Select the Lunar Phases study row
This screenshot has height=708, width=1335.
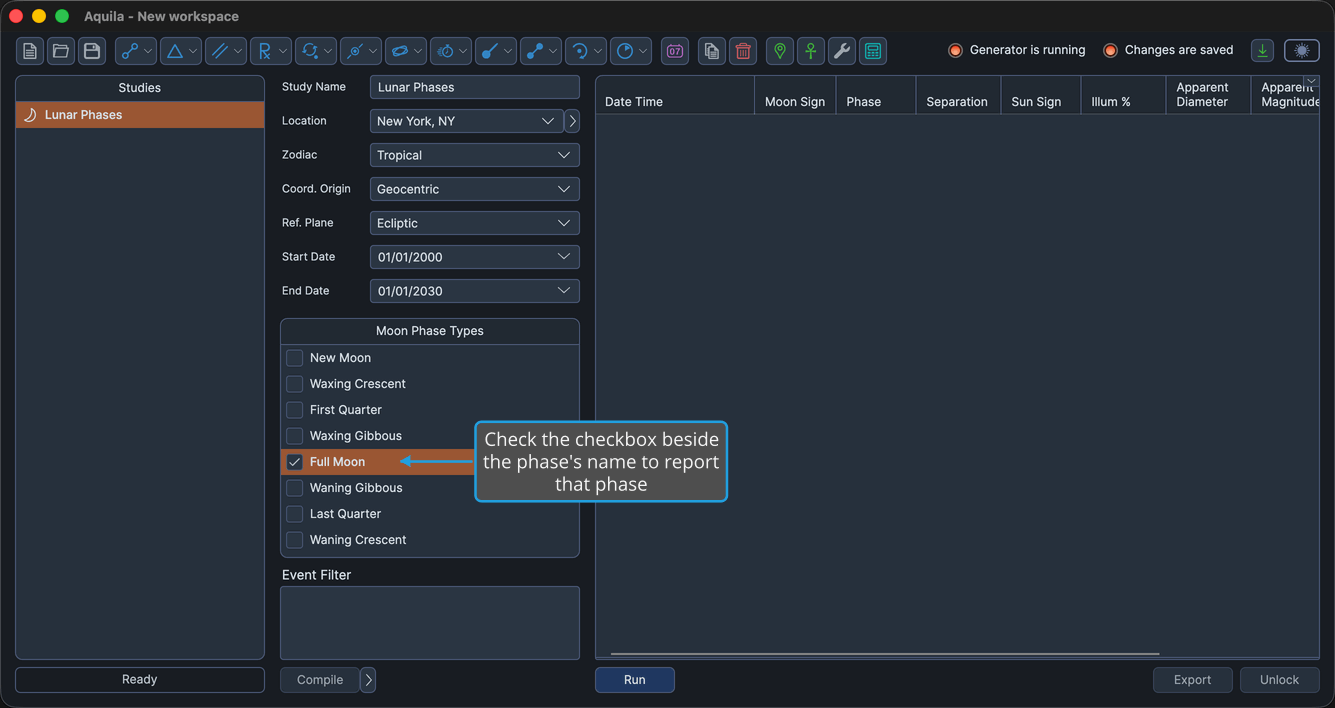(140, 115)
